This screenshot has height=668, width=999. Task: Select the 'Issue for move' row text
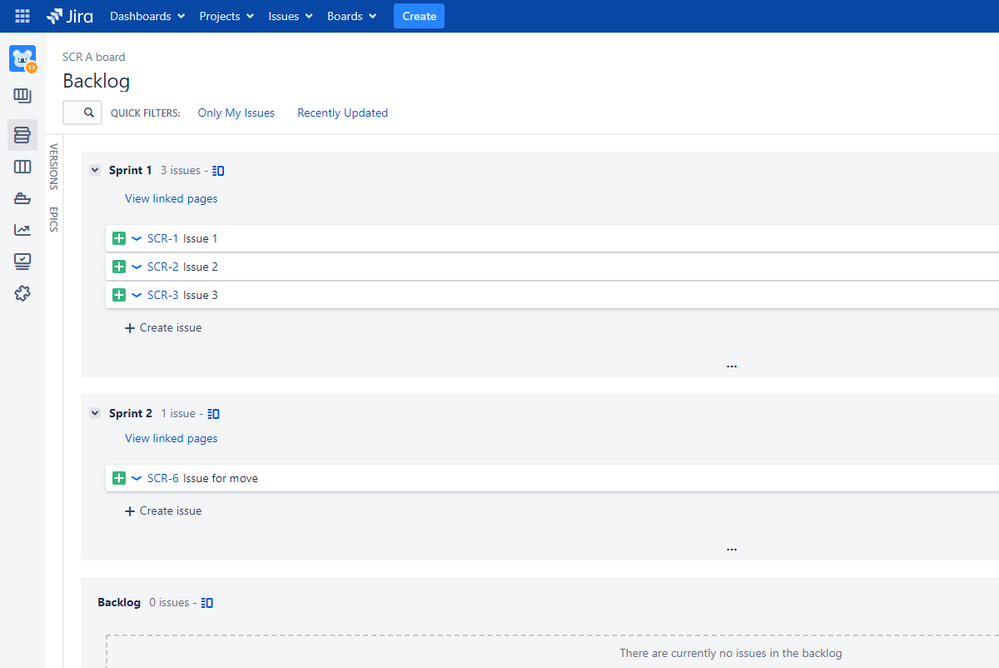pyautogui.click(x=220, y=478)
